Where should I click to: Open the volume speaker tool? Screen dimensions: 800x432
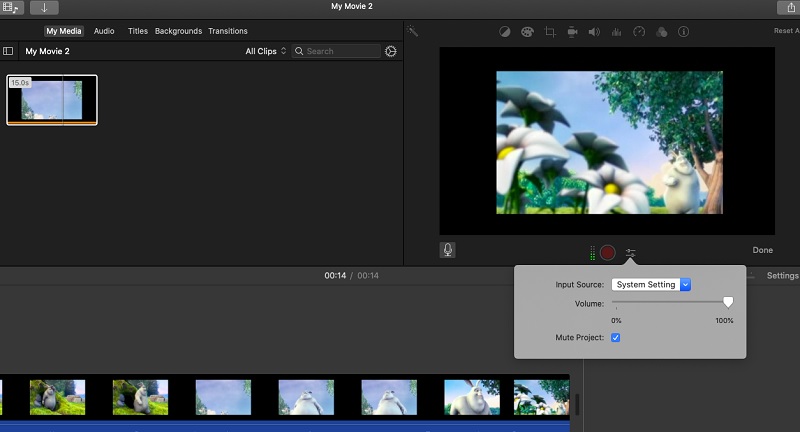click(x=594, y=32)
